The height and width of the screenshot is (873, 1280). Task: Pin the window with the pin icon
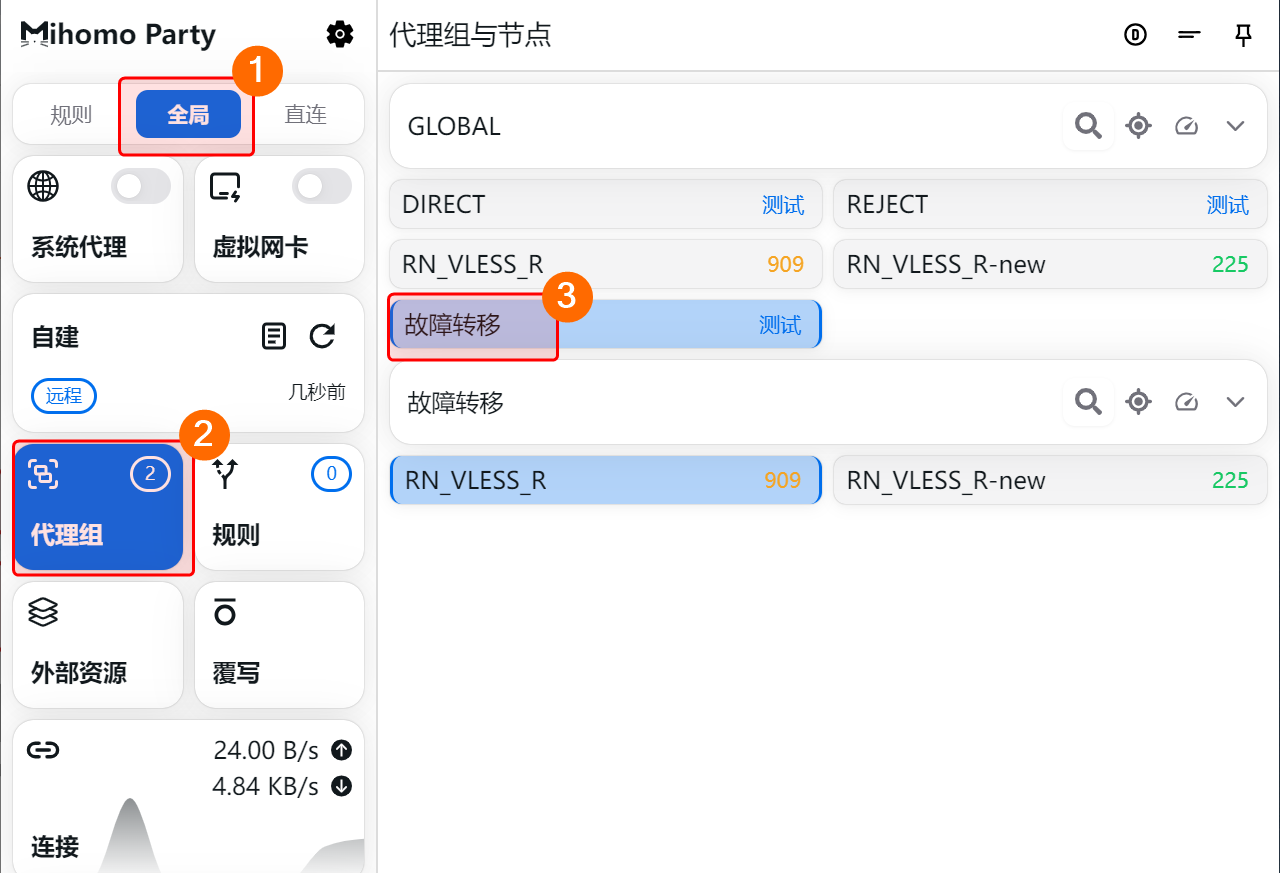[x=1243, y=36]
